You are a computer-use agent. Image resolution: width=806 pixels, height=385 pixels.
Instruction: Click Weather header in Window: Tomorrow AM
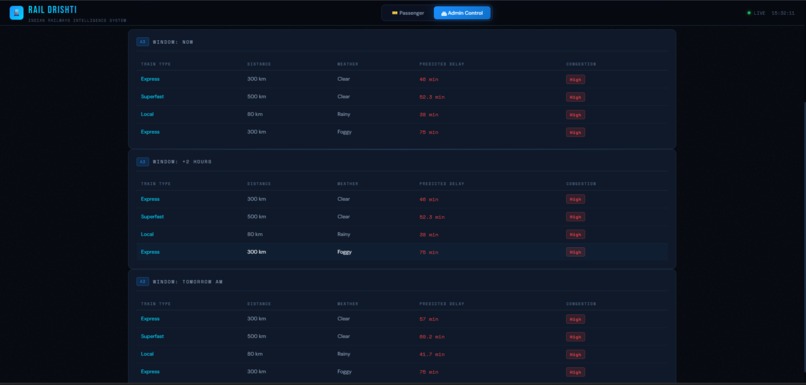tap(347, 304)
